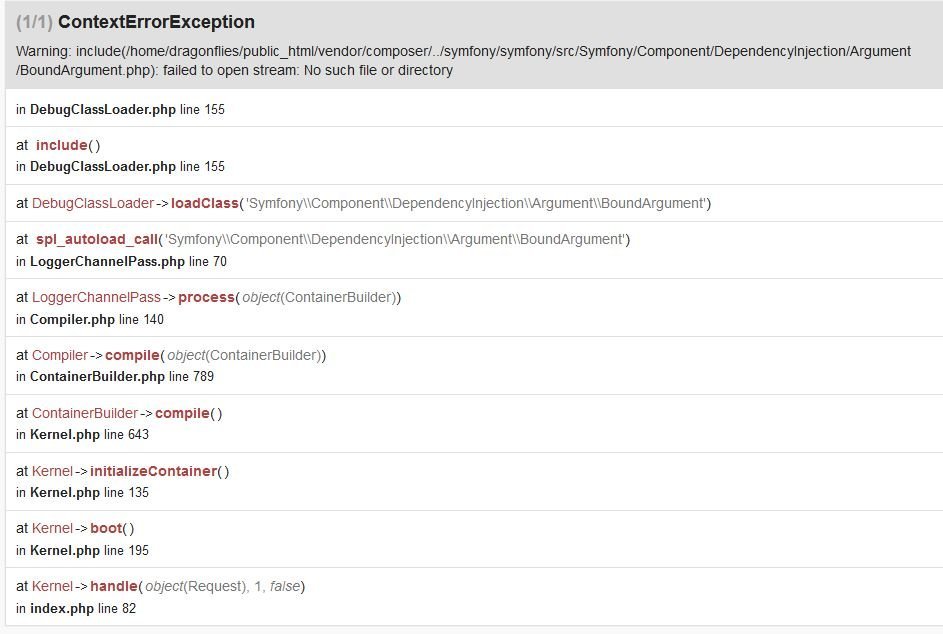Click the Compiler class before compile
943x634 pixels.
[60, 355]
